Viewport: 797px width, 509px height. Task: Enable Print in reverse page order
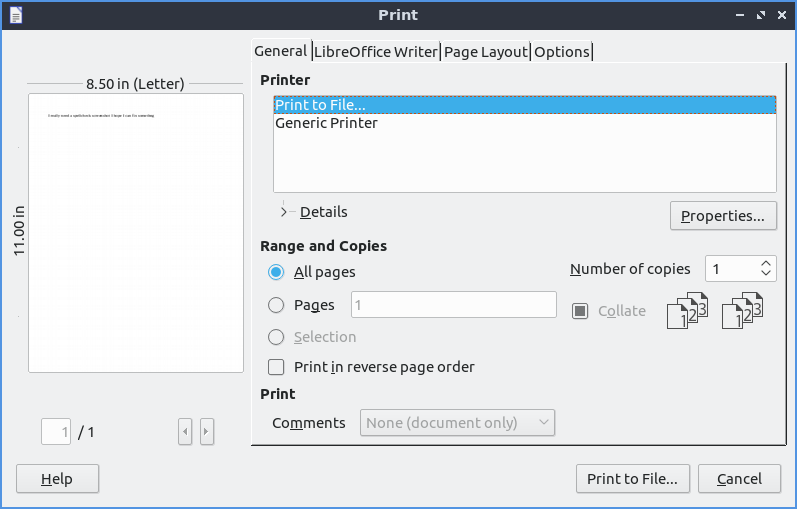(276, 367)
